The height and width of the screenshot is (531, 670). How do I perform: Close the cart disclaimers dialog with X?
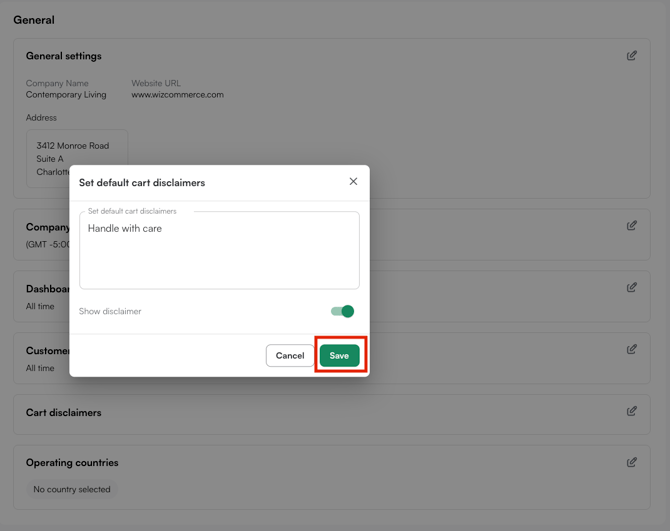pos(353,182)
